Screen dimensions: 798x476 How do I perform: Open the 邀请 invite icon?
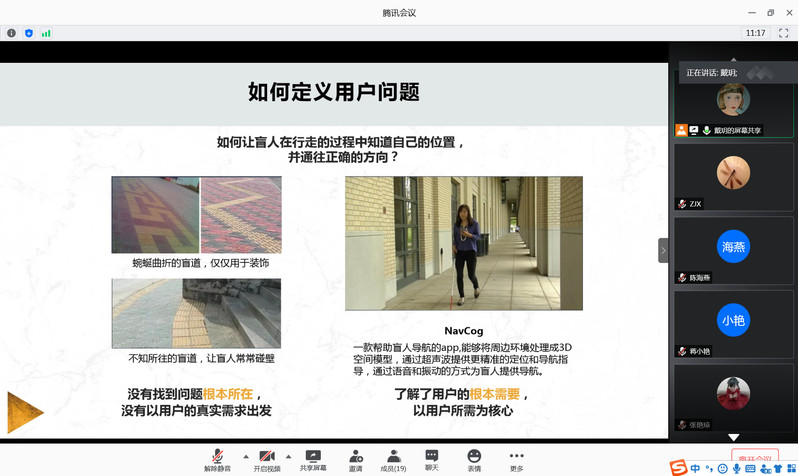[x=356, y=459]
